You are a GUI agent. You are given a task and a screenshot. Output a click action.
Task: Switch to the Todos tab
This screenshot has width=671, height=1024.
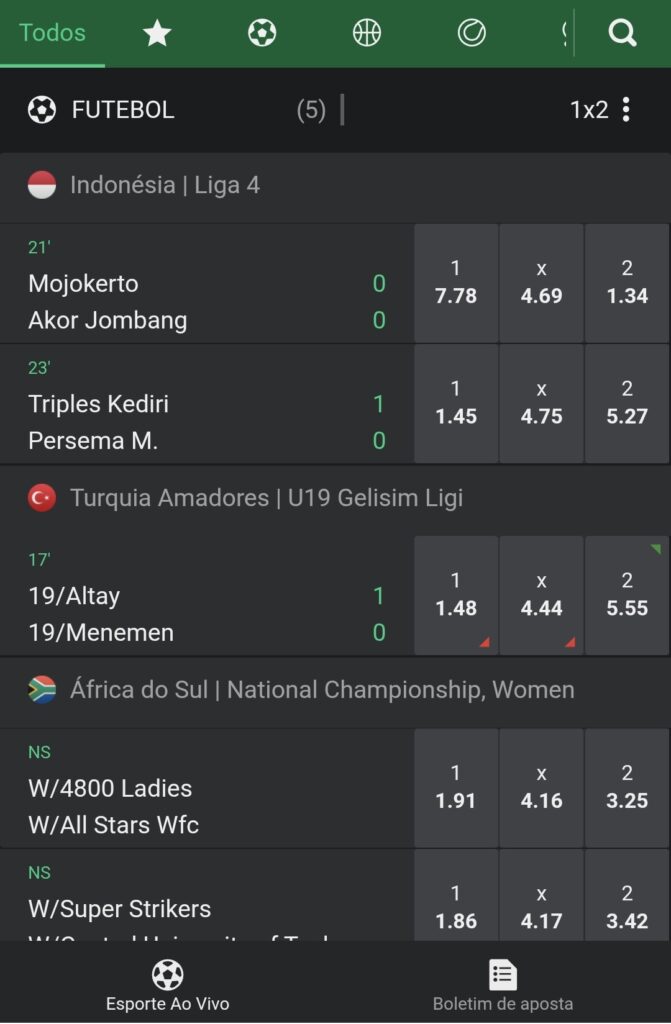click(52, 33)
